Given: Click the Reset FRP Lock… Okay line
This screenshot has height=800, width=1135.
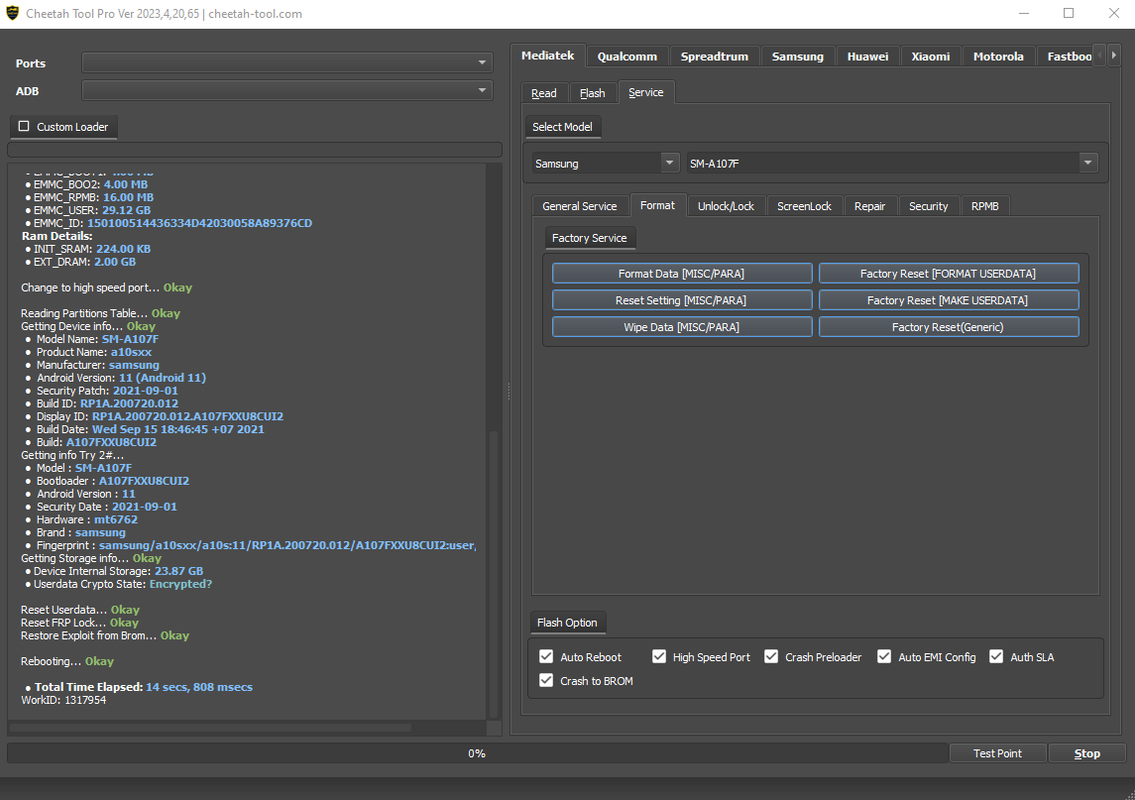Looking at the screenshot, I should pyautogui.click(x=80, y=623).
